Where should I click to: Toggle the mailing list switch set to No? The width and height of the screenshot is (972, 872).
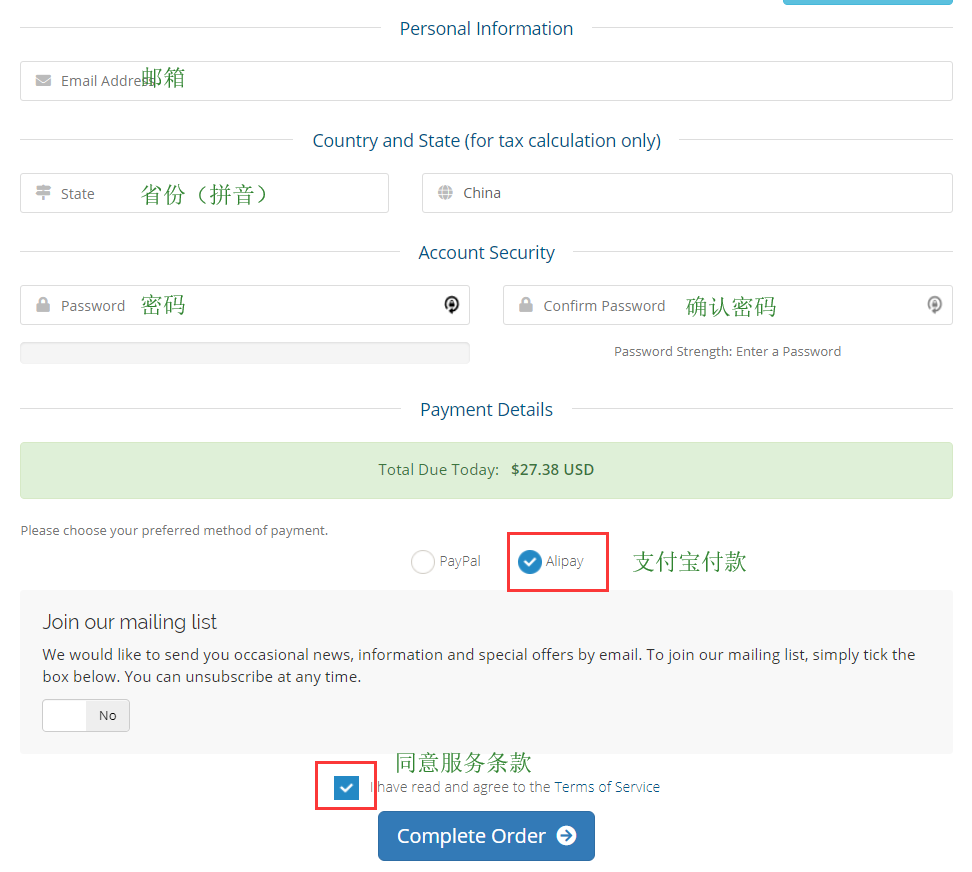point(86,715)
